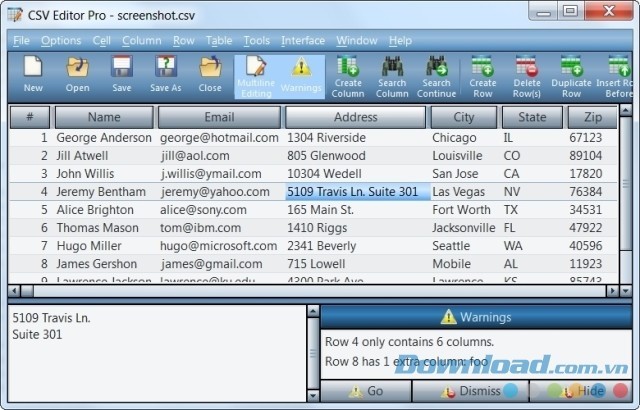Click the Delete Row(s) toolbar icon
The width and height of the screenshot is (640, 410).
point(527,76)
